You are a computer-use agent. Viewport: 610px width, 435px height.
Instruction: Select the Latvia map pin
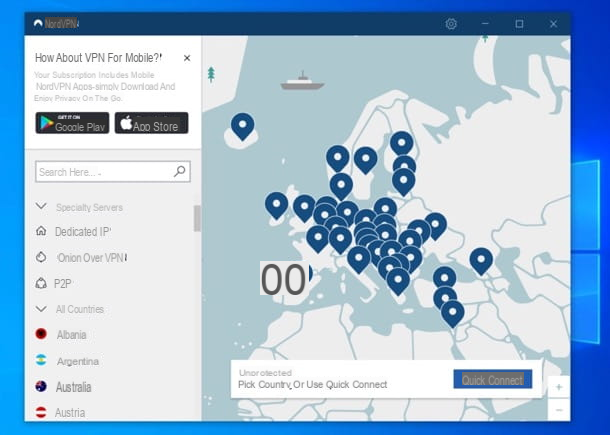click(x=404, y=182)
